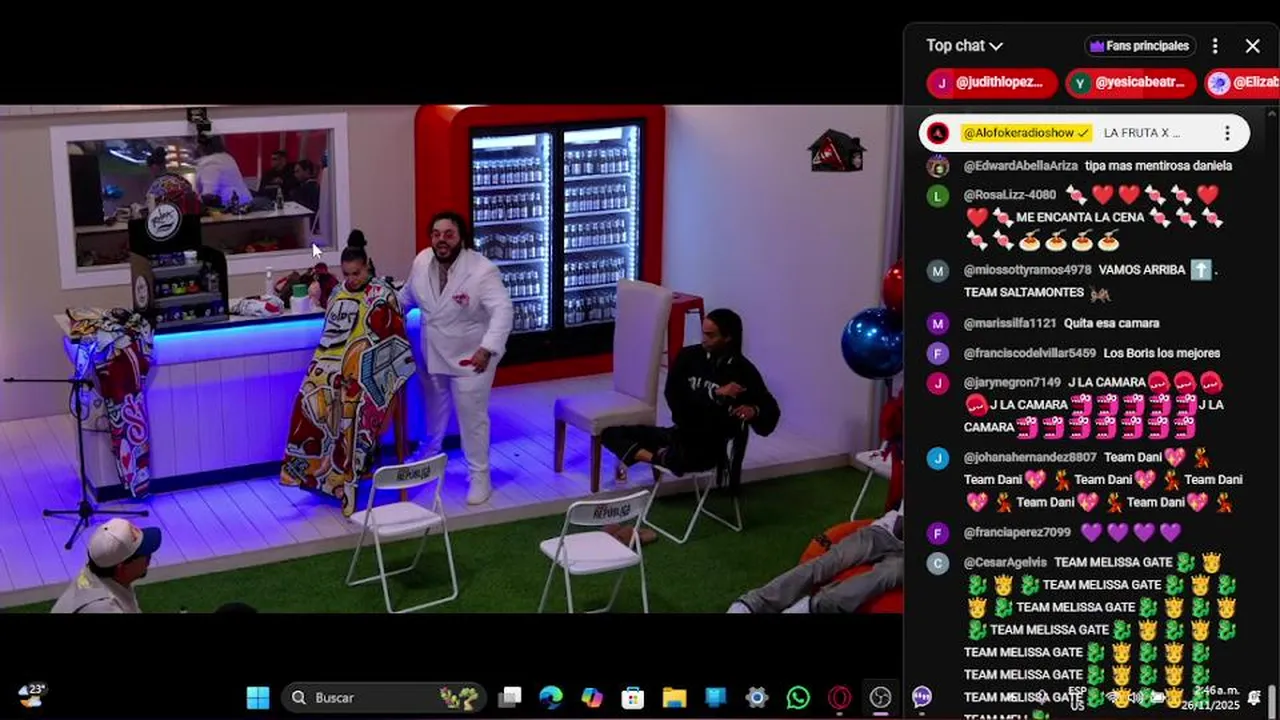Screen dimensions: 1280x720
Task: Click username @miossottyramos4978
Action: pyautogui.click(x=1028, y=270)
